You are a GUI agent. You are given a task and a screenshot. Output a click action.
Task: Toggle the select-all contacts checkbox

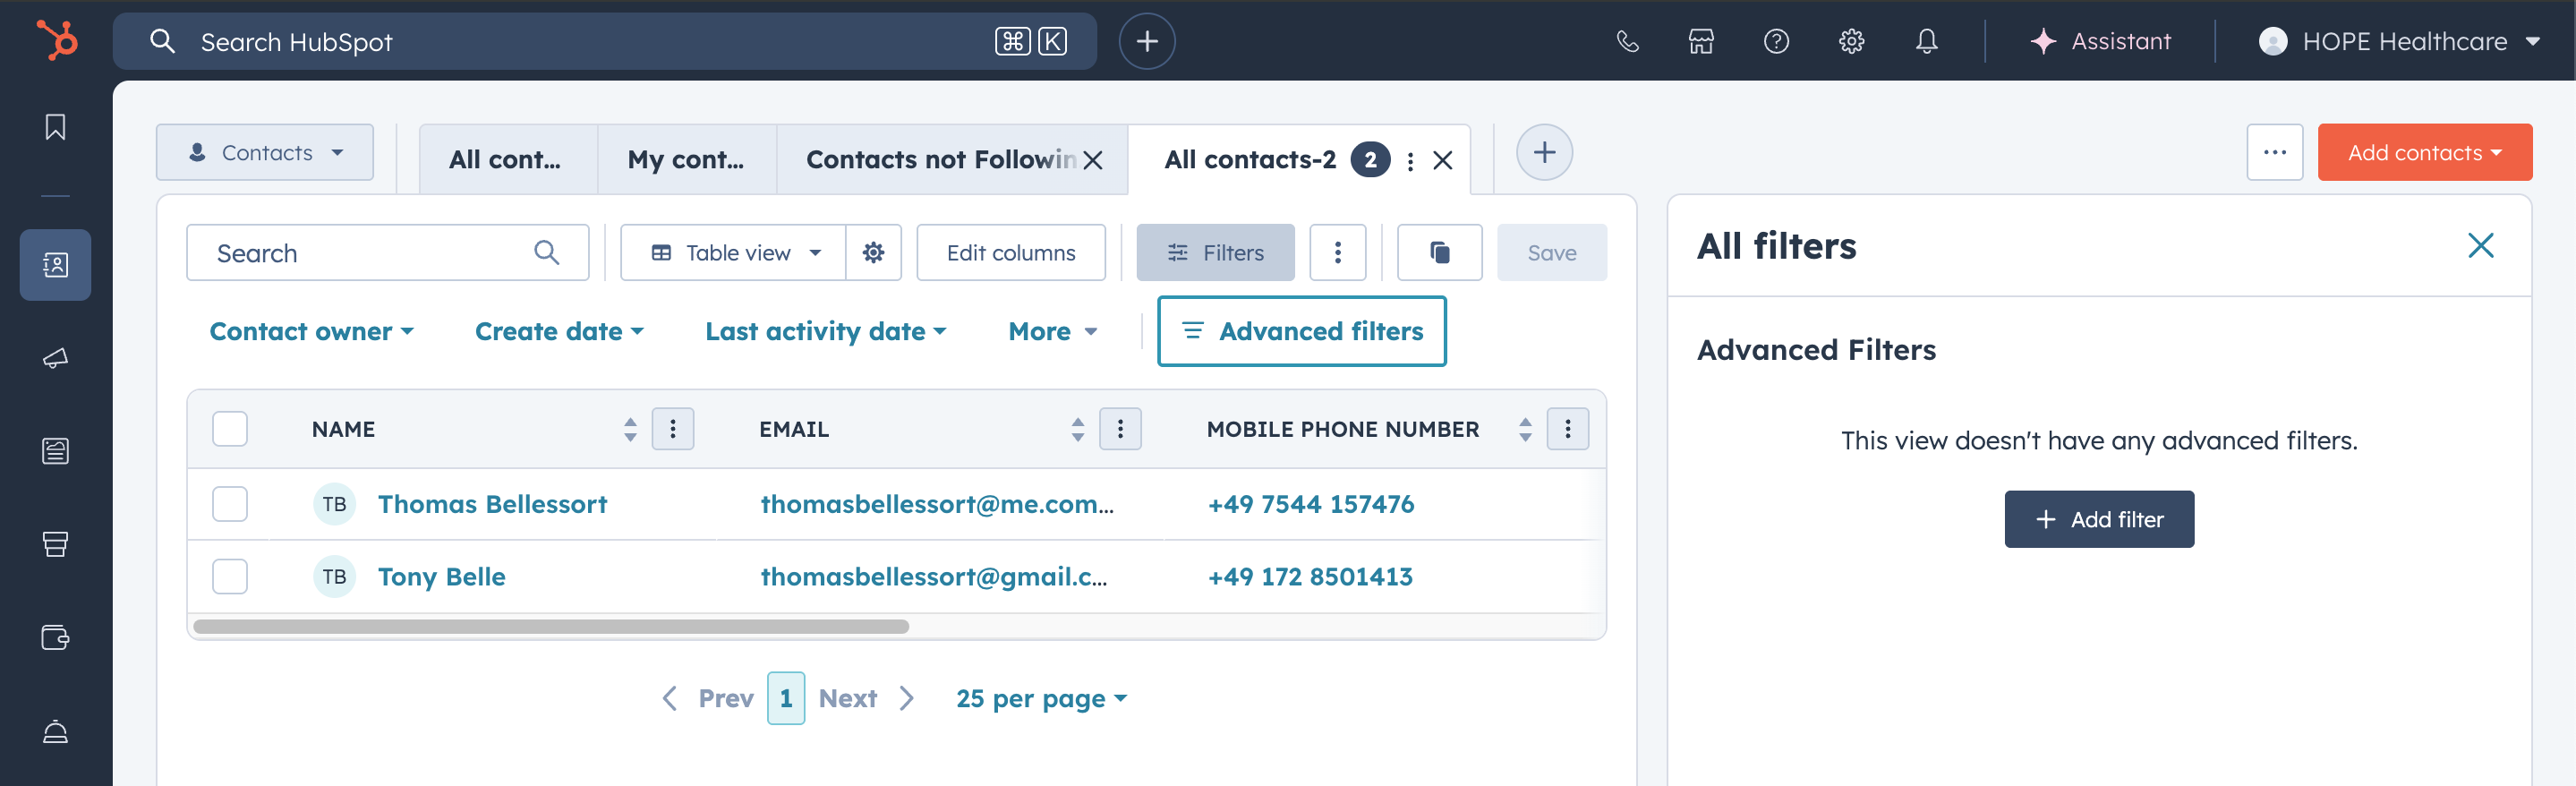click(x=230, y=429)
